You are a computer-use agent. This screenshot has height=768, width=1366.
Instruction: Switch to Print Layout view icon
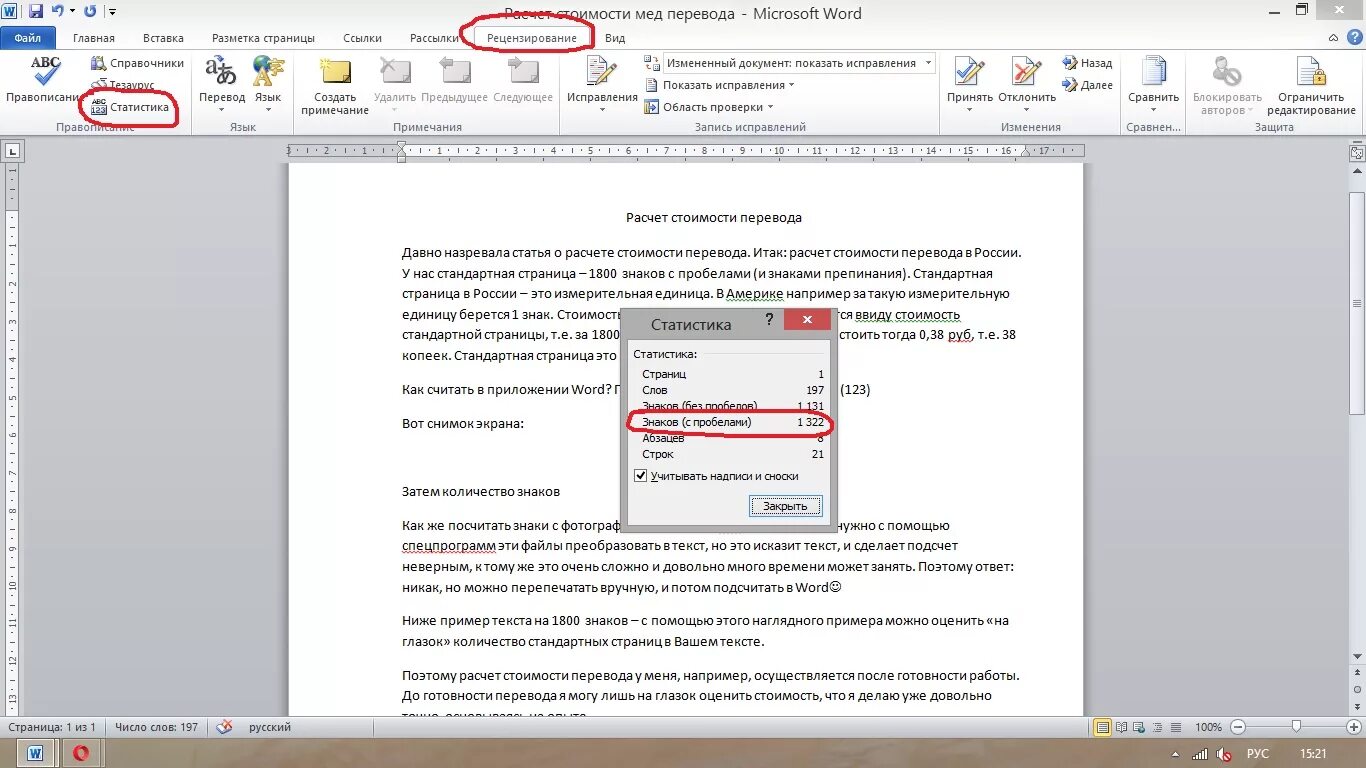click(1102, 727)
